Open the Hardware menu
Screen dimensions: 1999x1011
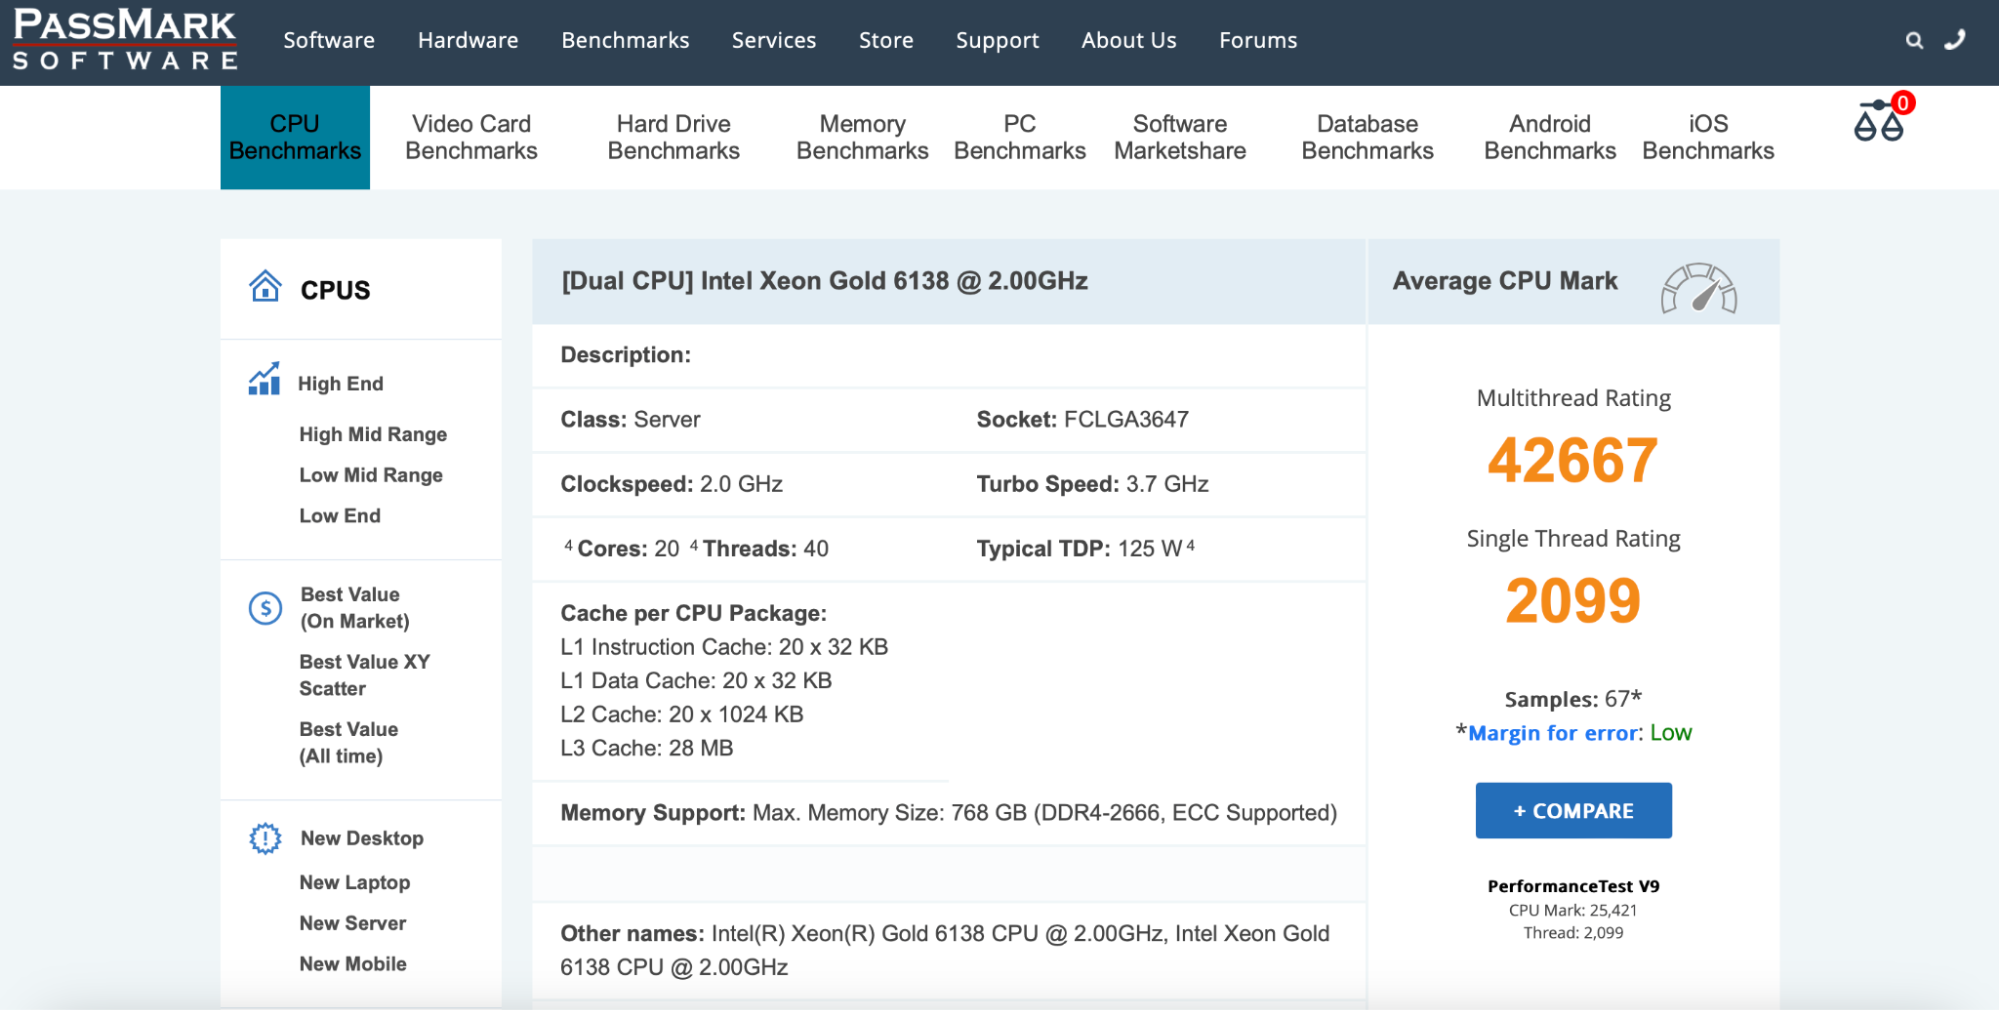(468, 40)
